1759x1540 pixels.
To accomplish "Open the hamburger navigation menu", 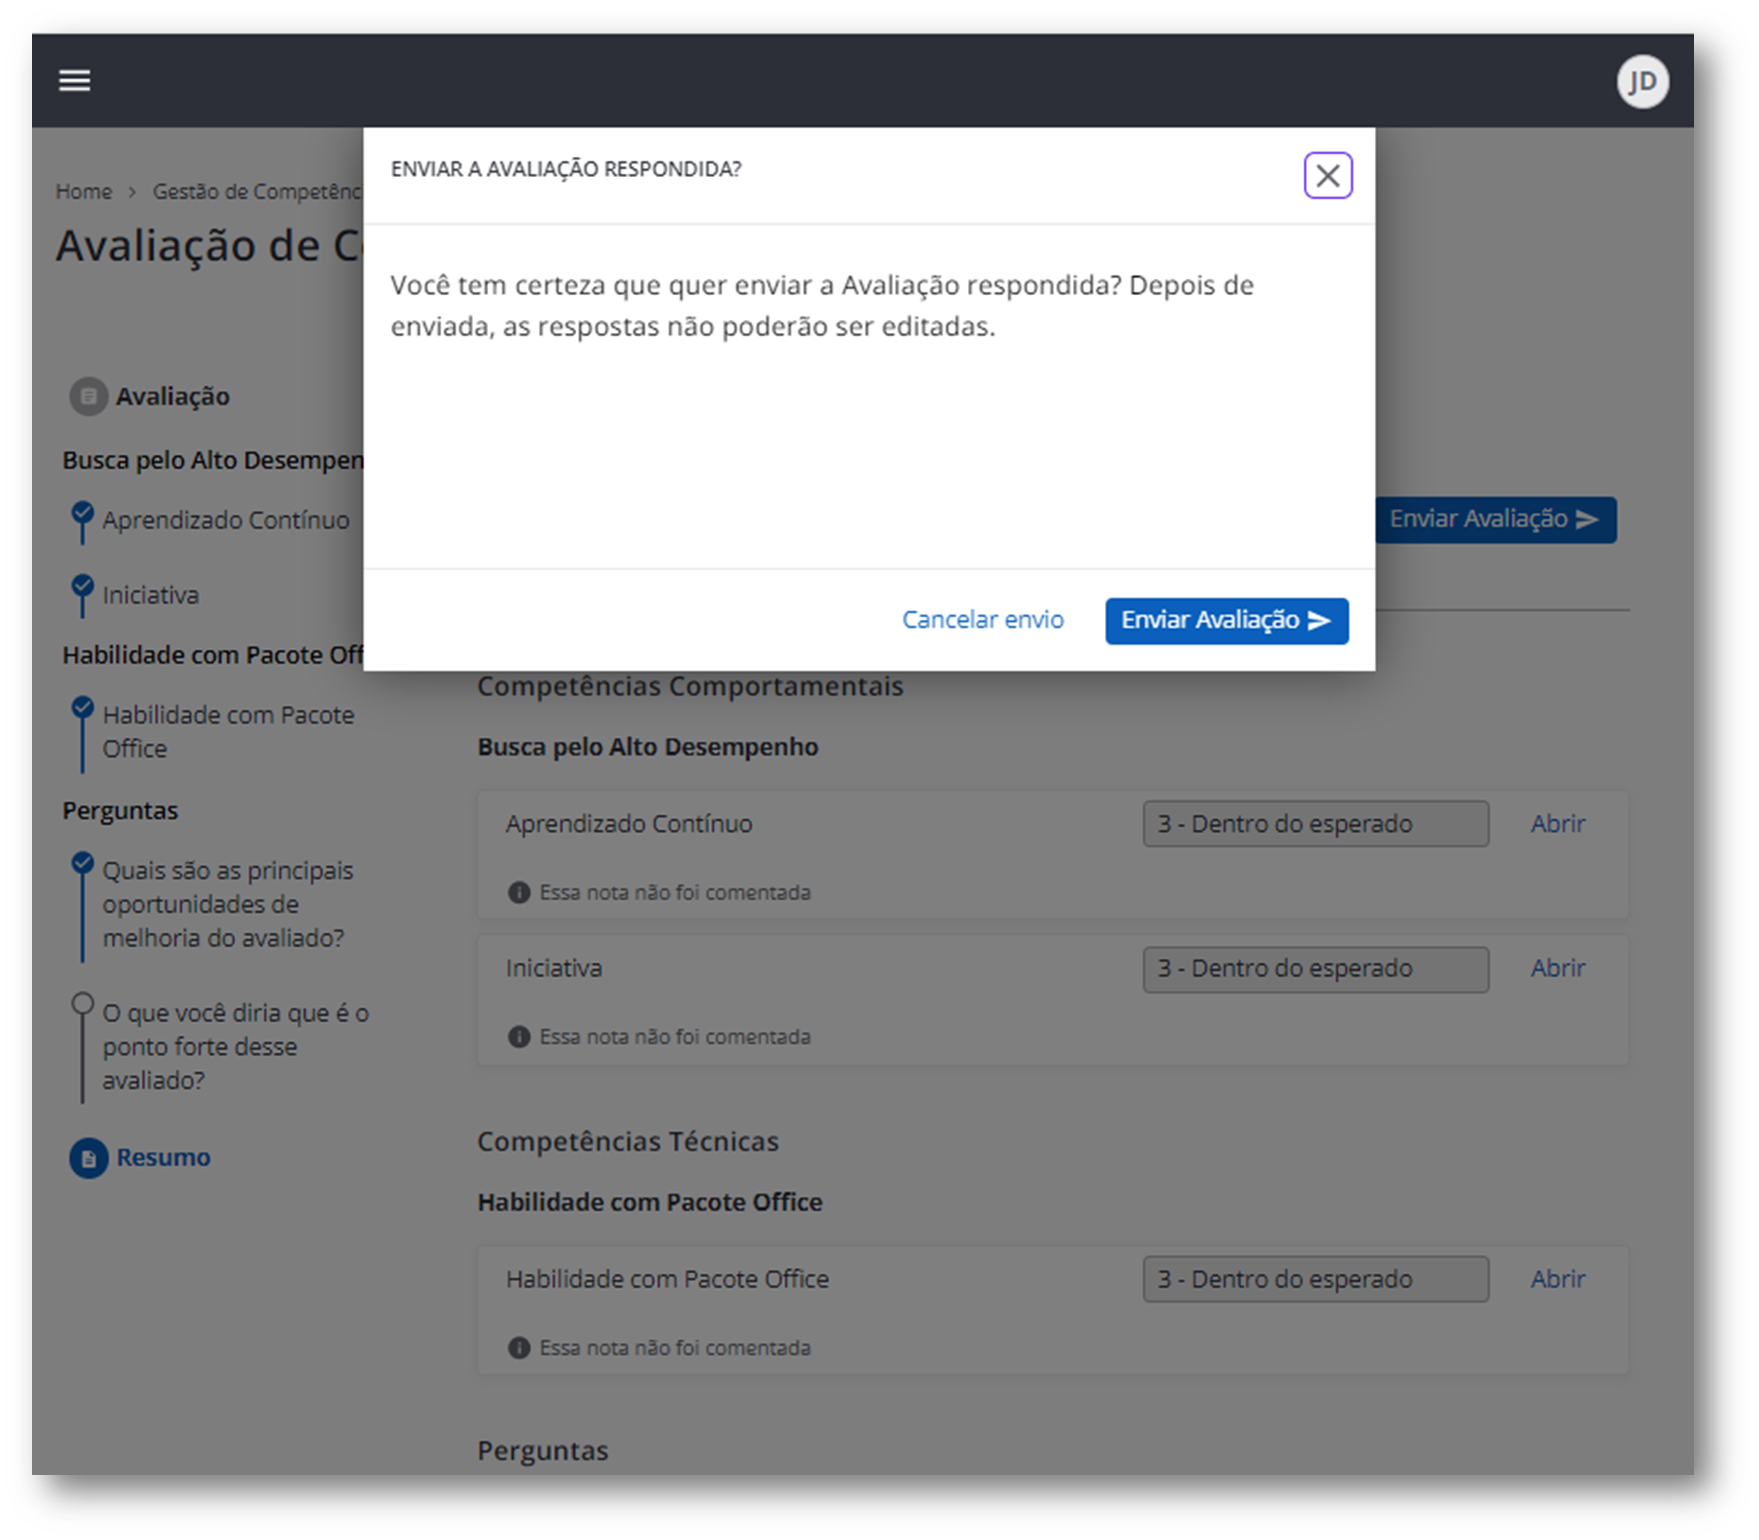I will point(75,81).
